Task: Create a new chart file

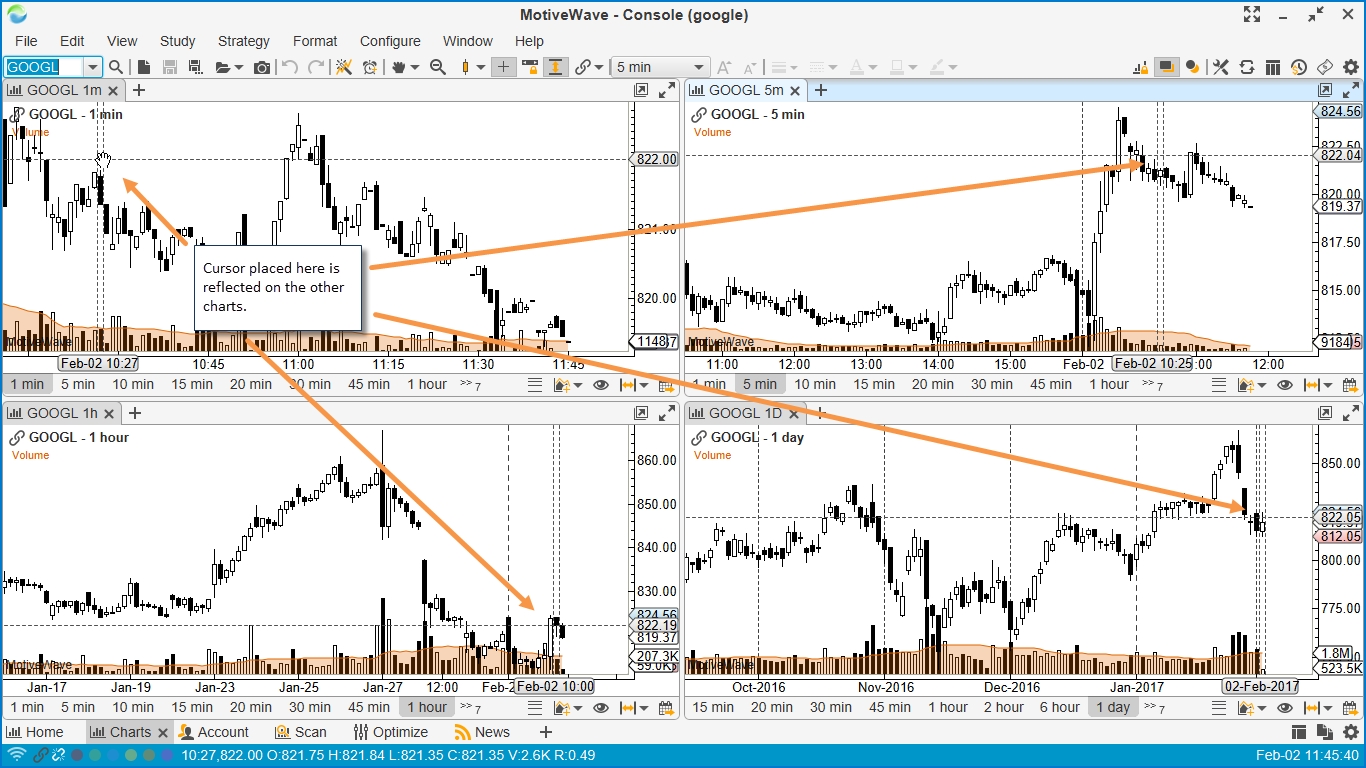Action: tap(144, 67)
